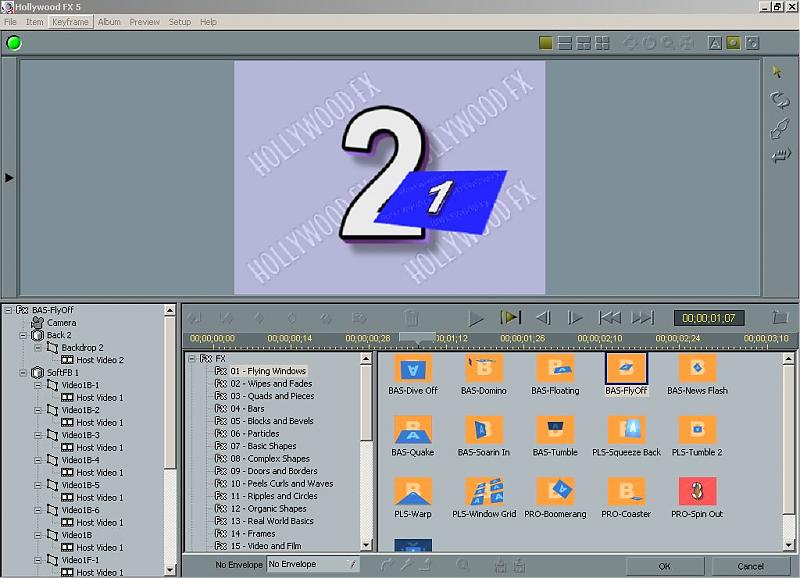Collapse the Video1B-3 tree node

pyautogui.click(x=38, y=435)
